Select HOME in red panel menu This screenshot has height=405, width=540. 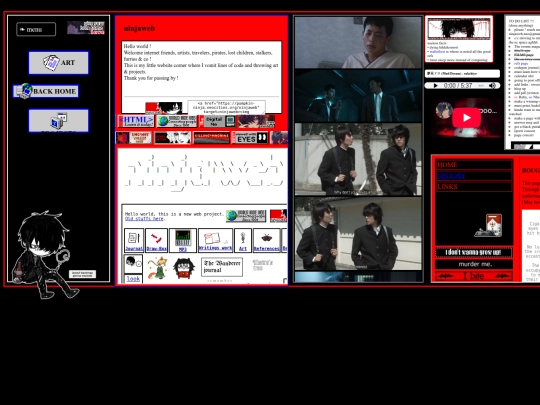tap(474, 165)
